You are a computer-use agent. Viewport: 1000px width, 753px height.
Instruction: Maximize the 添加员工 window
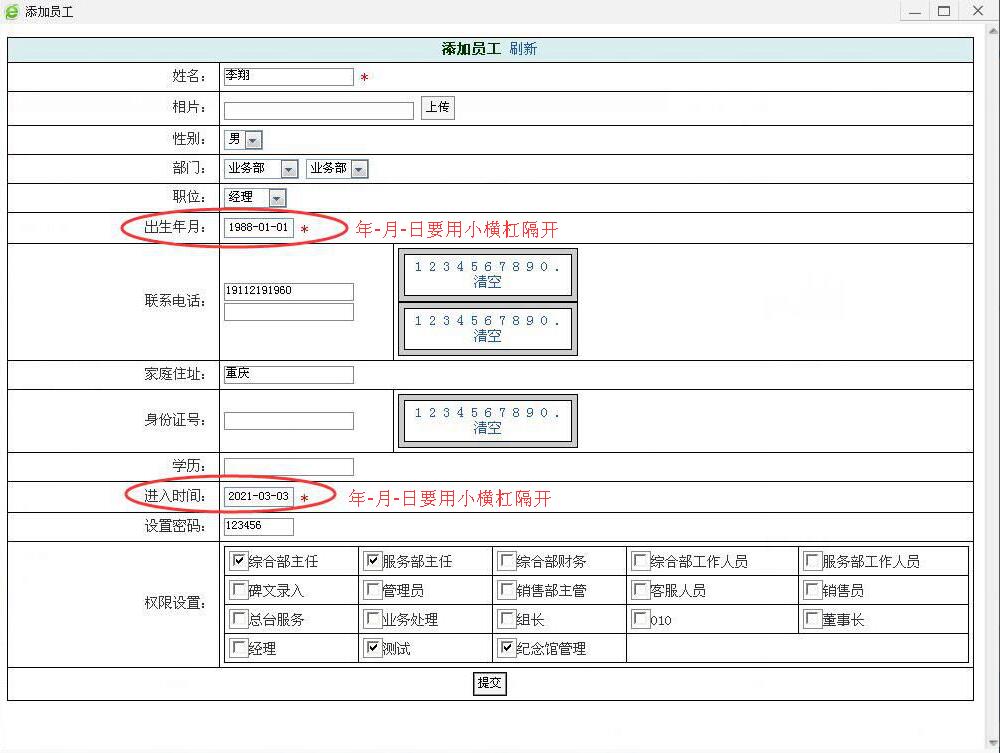943,11
